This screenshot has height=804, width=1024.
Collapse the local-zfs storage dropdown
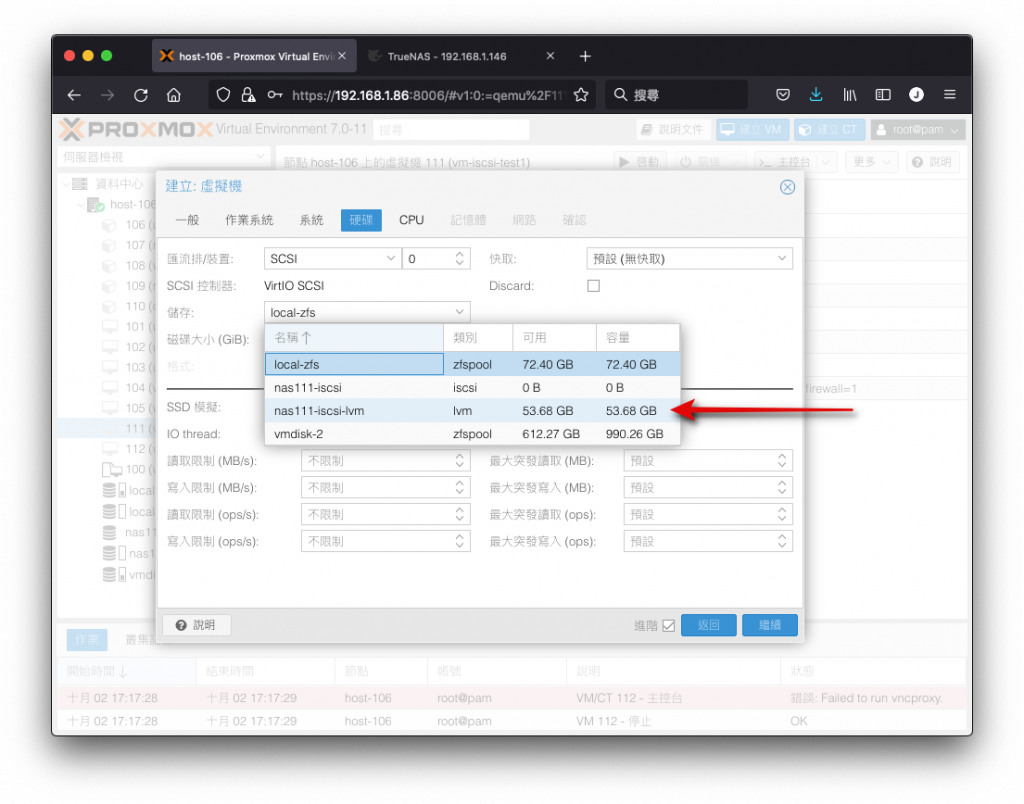pos(459,312)
